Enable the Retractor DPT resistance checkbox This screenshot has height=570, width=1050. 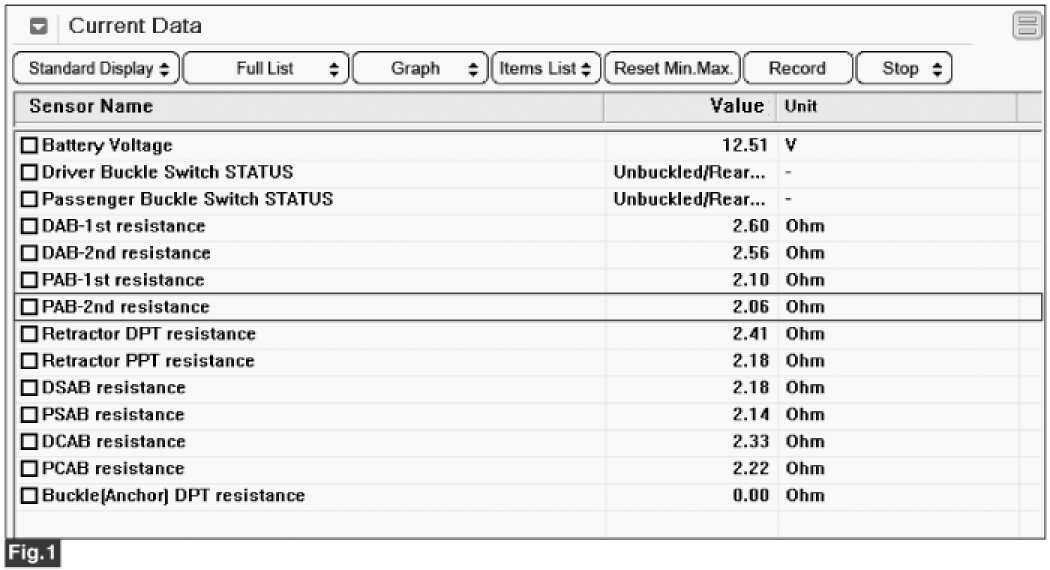(x=30, y=334)
